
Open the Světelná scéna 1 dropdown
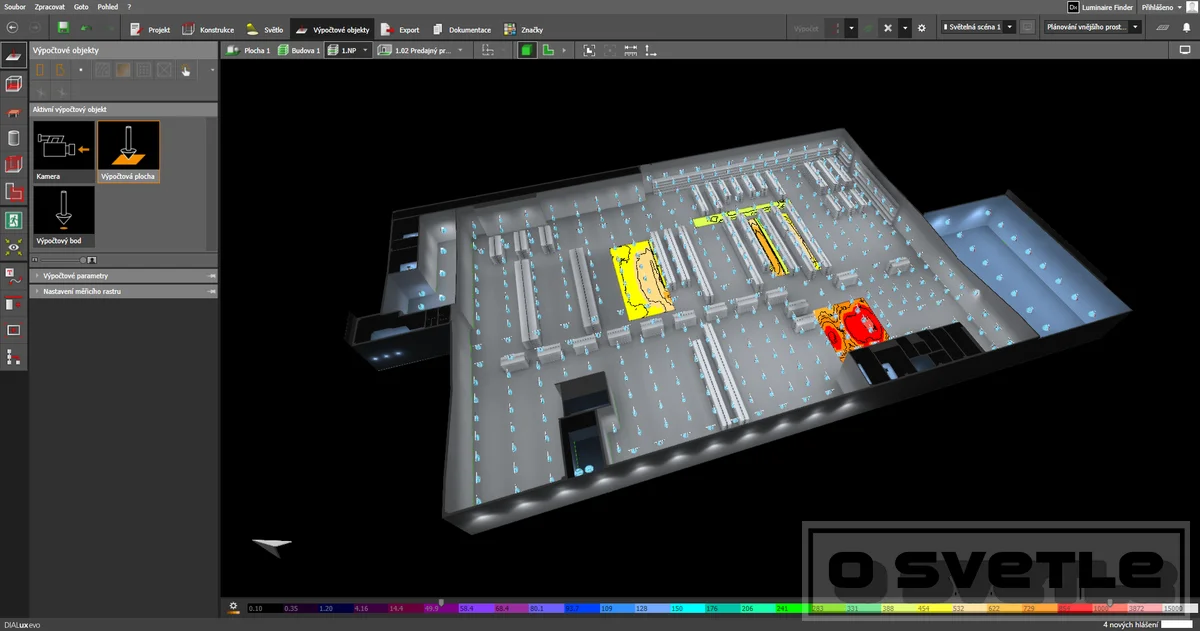coord(979,28)
